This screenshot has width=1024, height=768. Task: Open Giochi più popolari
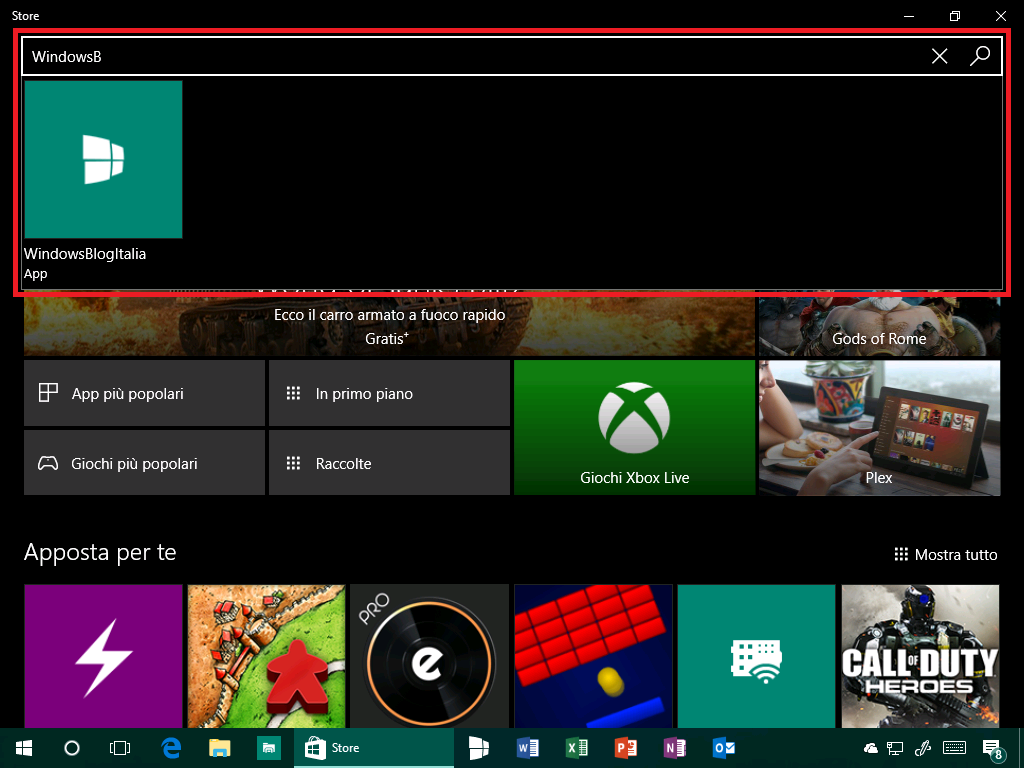[144, 462]
